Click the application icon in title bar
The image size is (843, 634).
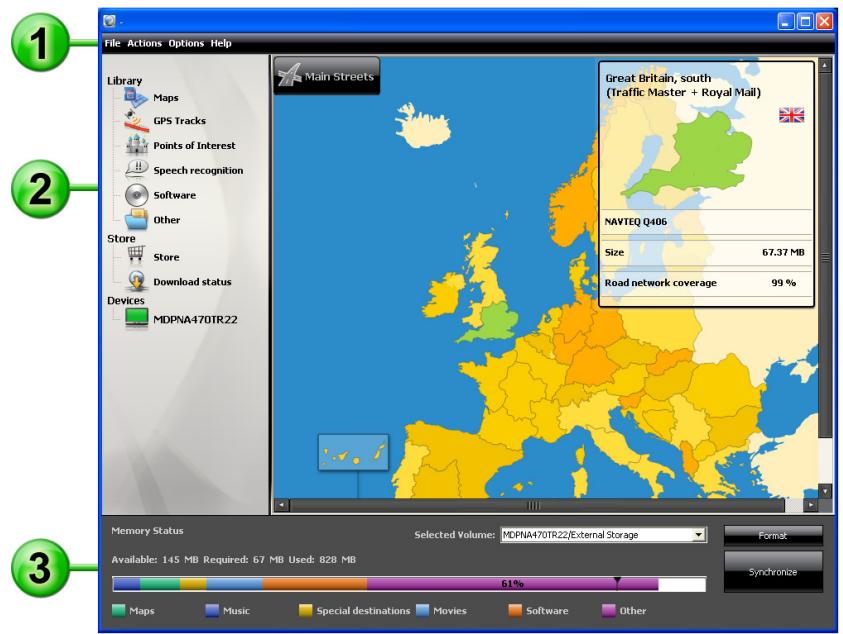click(x=110, y=21)
